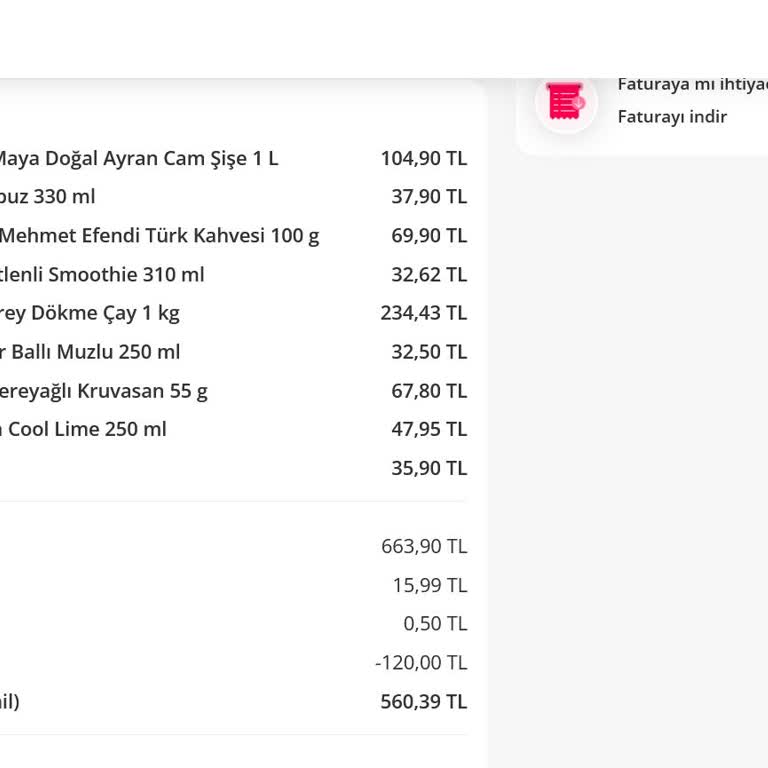Click the 0,50 TL charge amount
Image resolution: width=768 pixels, height=768 pixels.
coord(435,624)
